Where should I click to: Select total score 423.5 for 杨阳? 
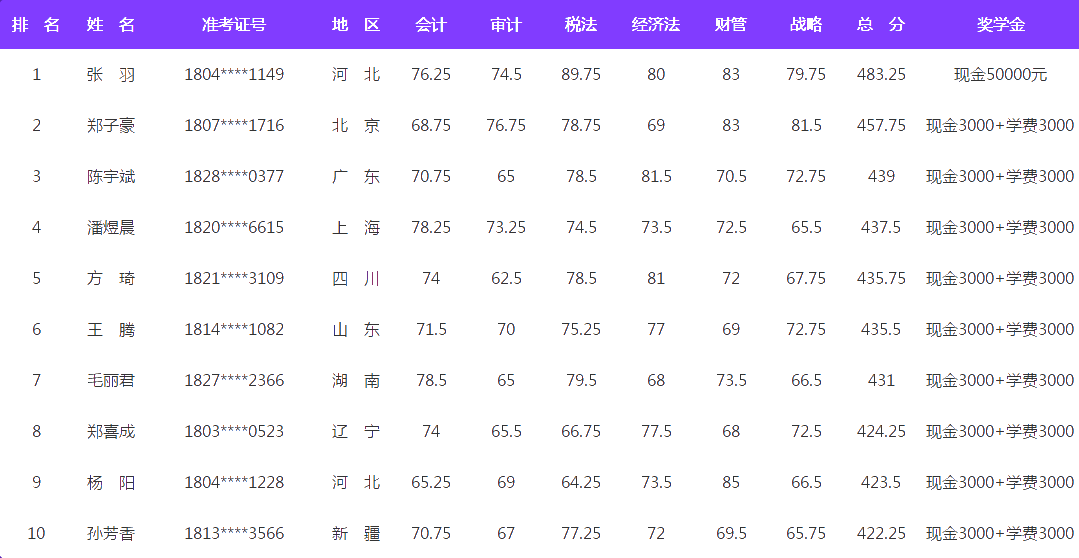click(881, 482)
